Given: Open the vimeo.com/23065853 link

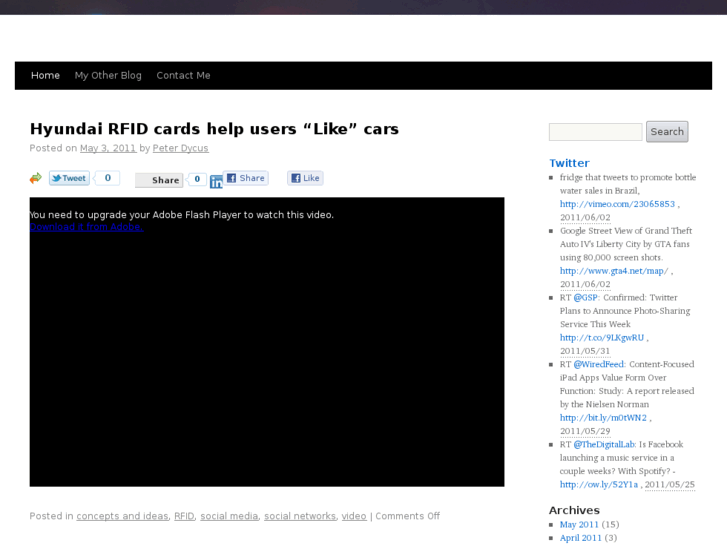Looking at the screenshot, I should click(x=617, y=204).
